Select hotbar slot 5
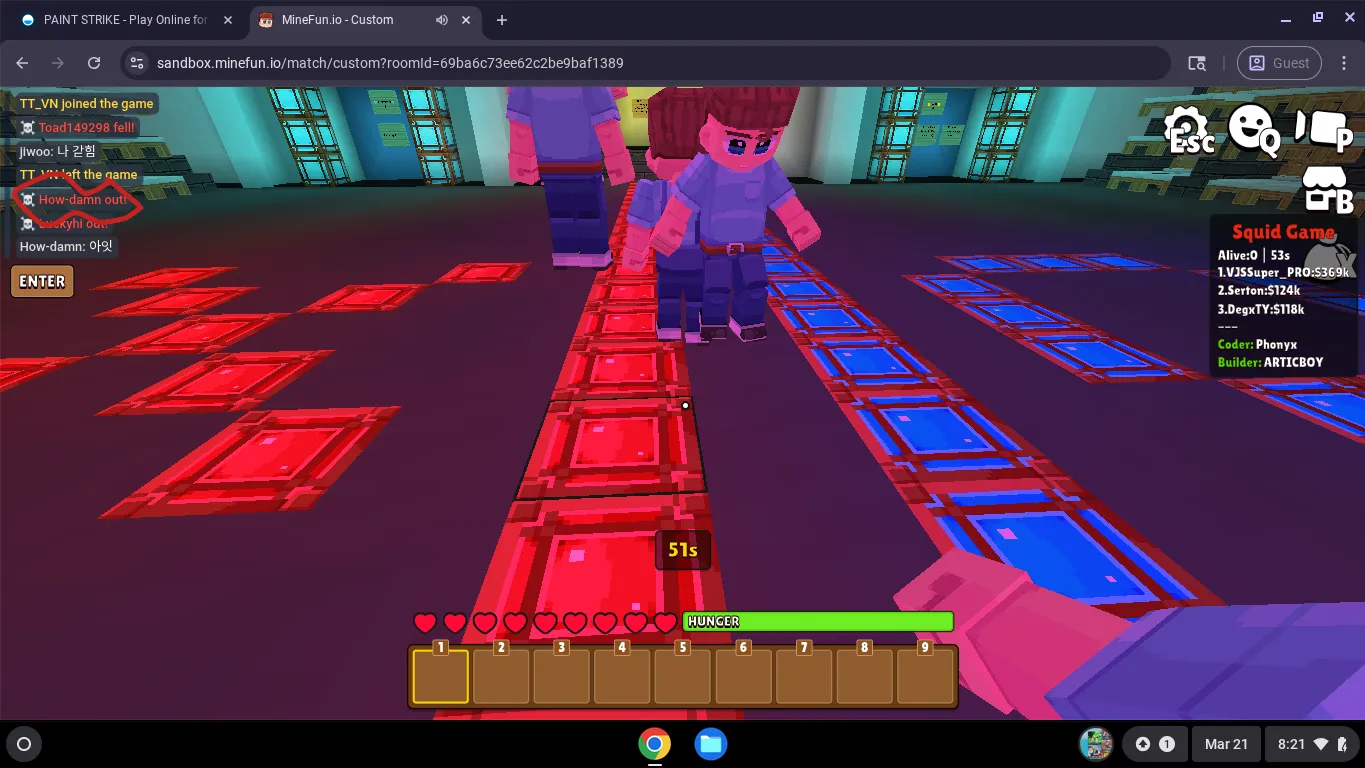 point(682,675)
